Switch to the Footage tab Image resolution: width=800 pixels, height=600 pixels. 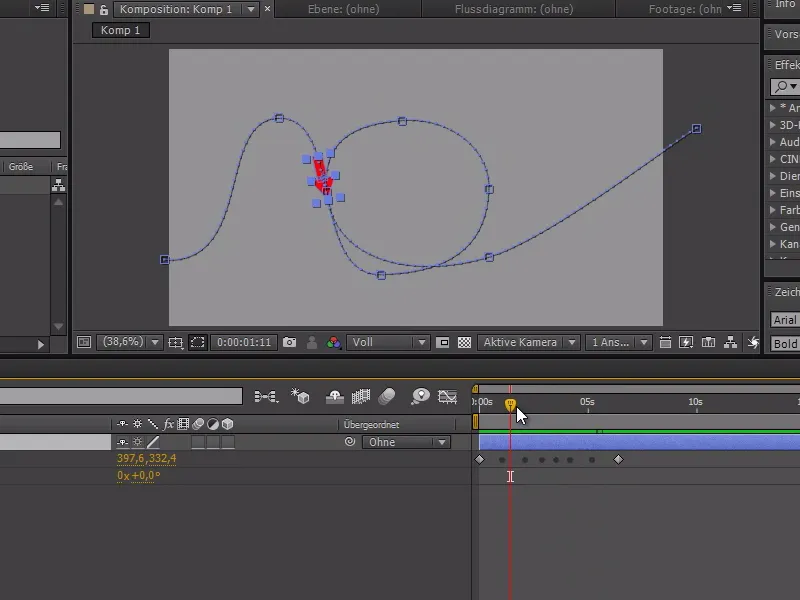(685, 9)
